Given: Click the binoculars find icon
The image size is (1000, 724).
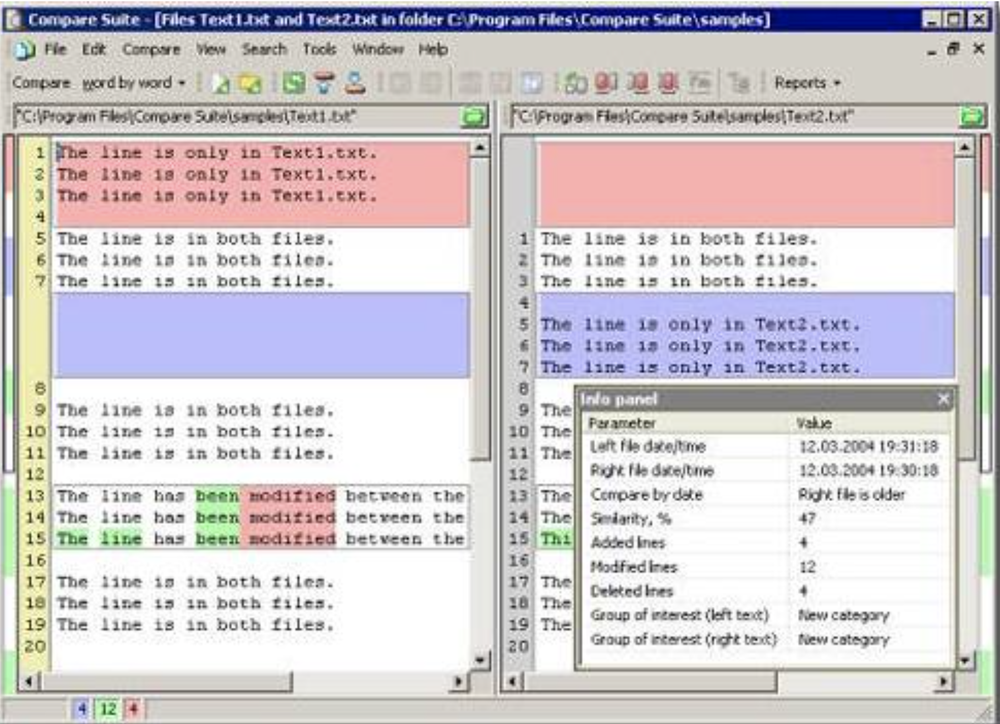Looking at the screenshot, I should pos(575,84).
